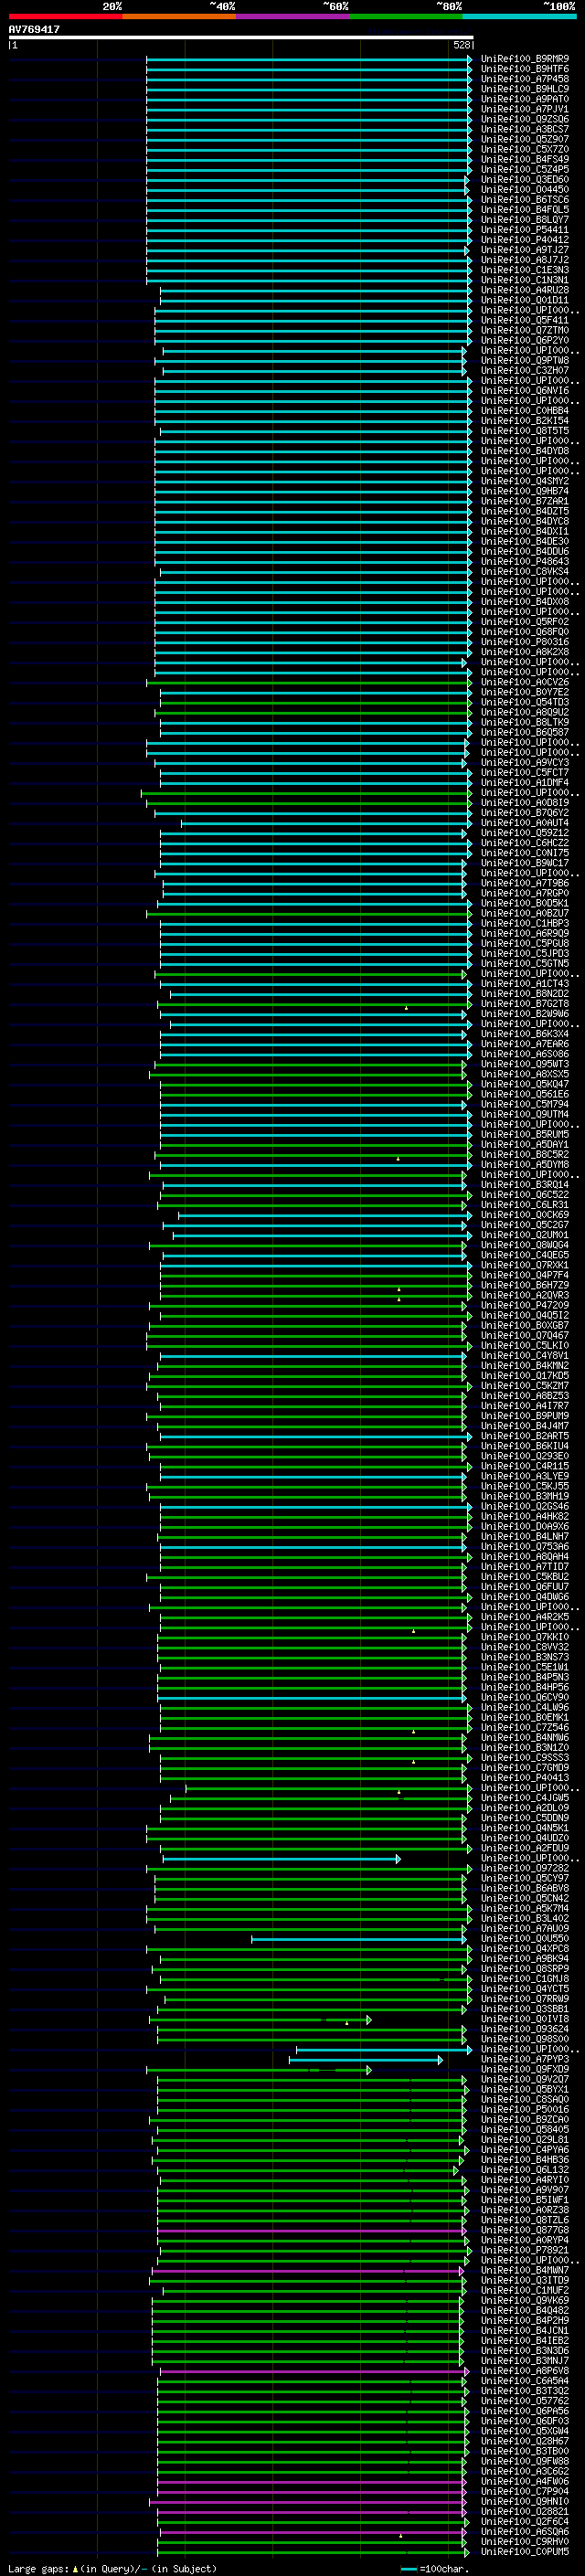This screenshot has height=2576, width=585.
Task: Select hit UniRef100_P50016
Action: (x=525, y=2109)
